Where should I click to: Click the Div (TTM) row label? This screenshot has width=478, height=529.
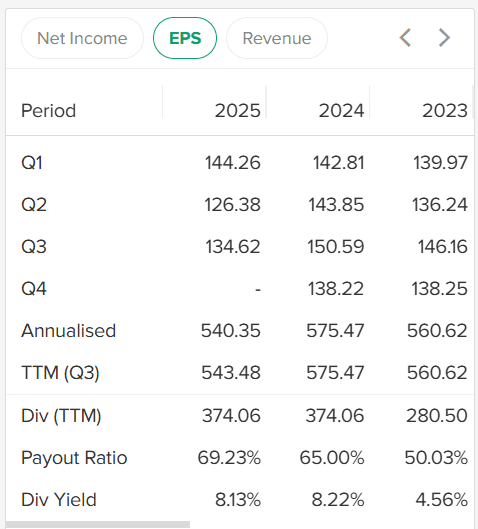[61, 415]
